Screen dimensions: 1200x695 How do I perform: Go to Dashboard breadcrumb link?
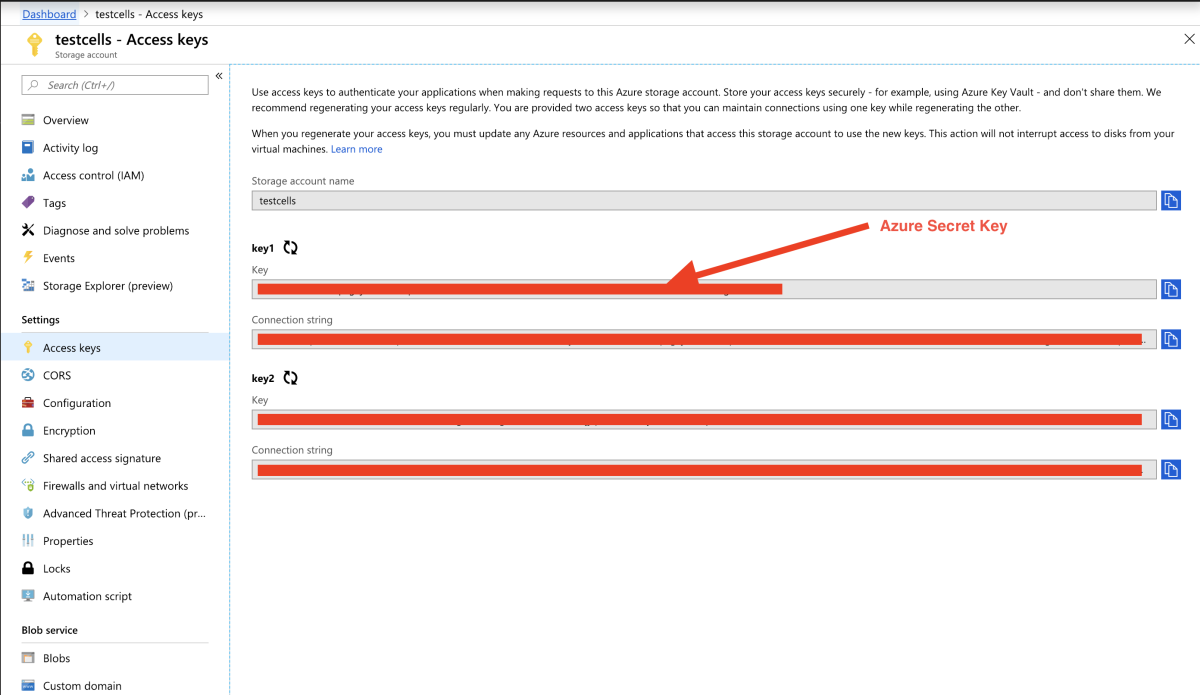(x=49, y=14)
